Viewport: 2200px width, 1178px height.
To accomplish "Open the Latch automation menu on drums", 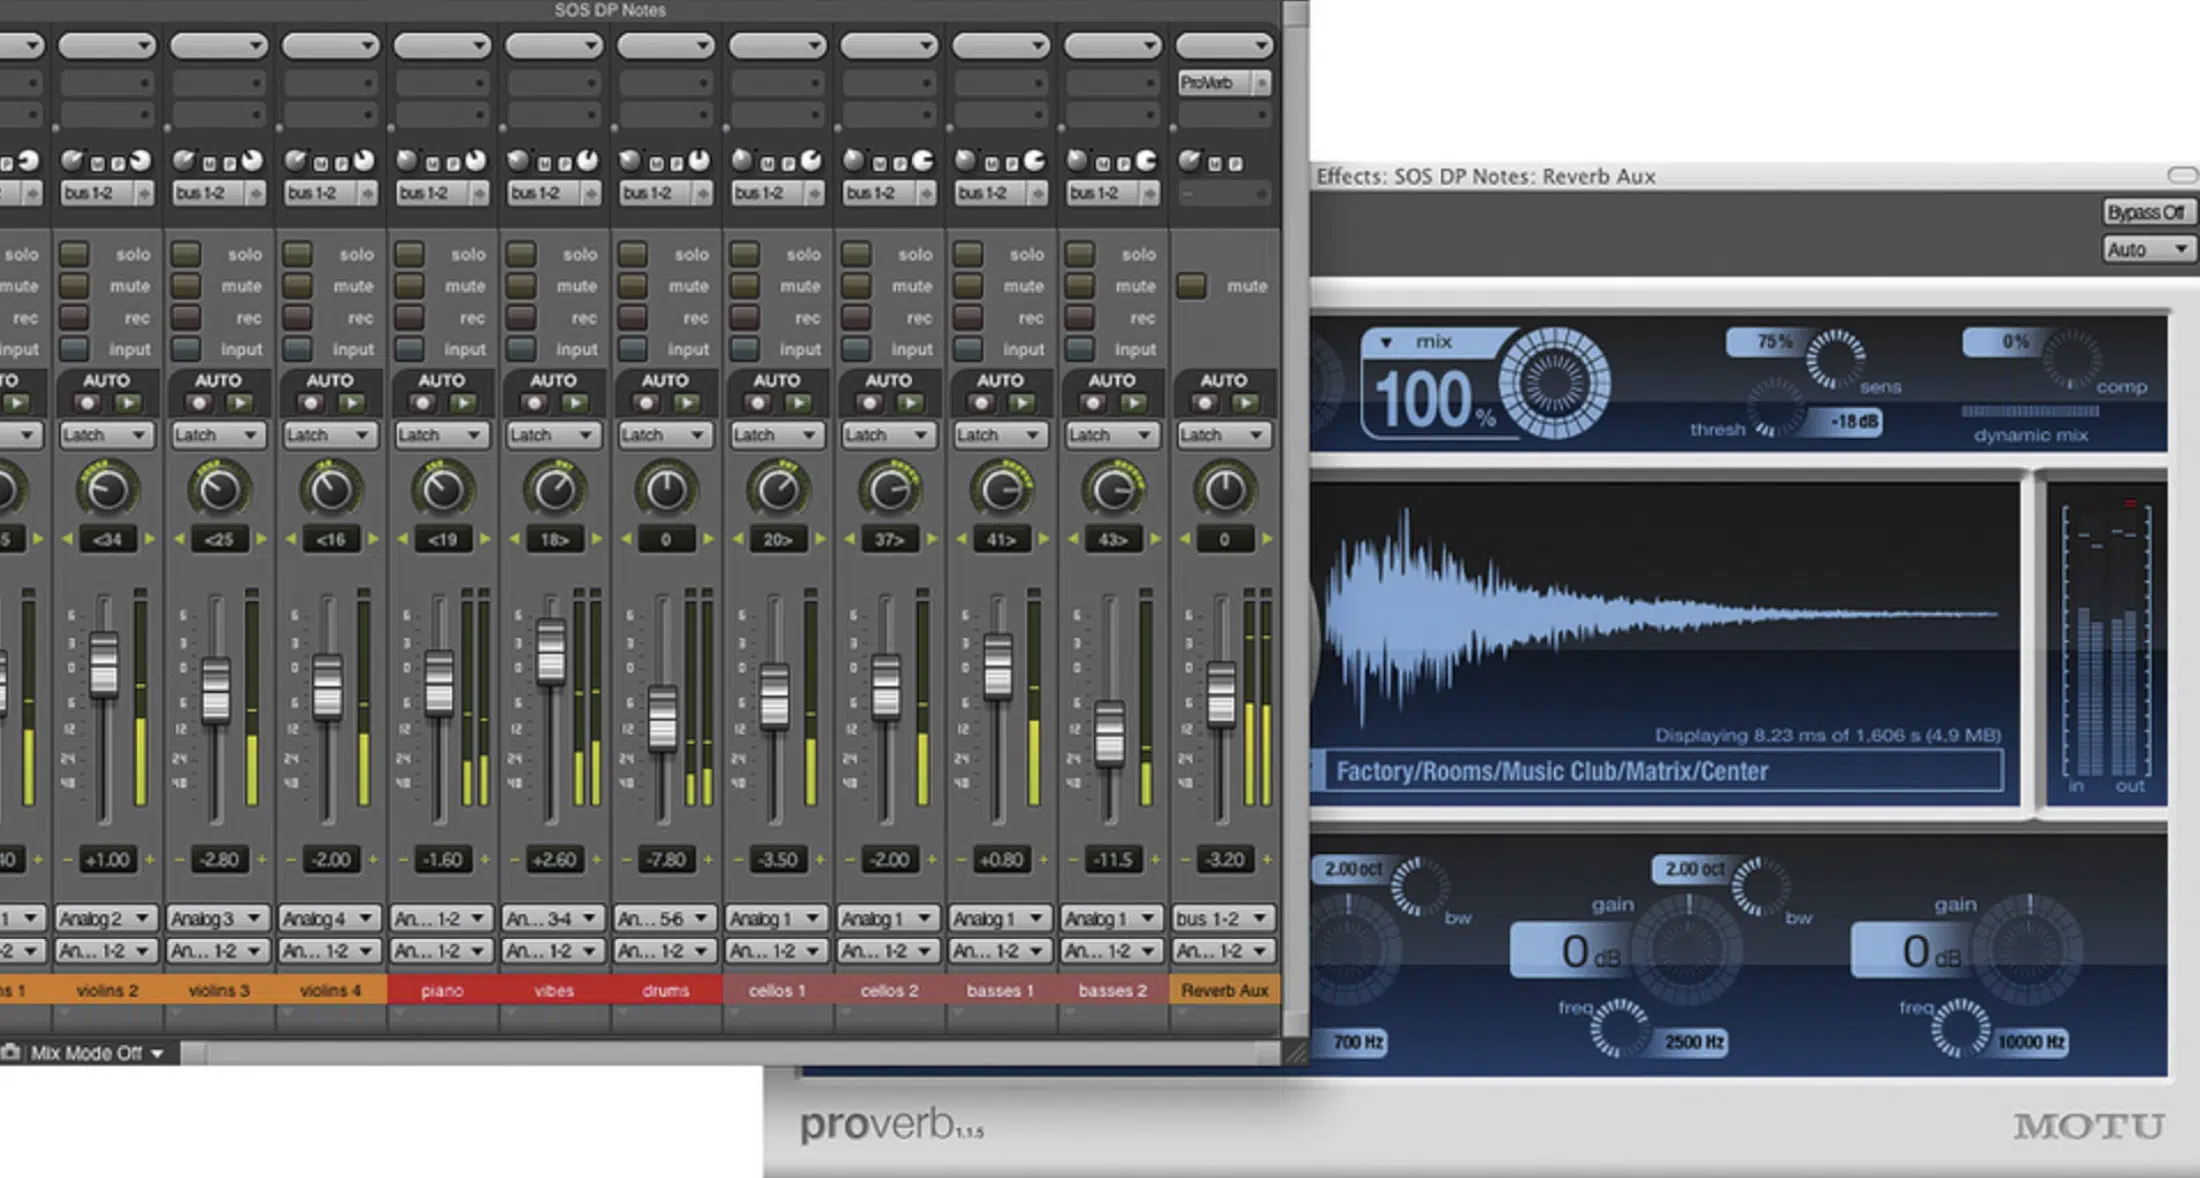I will pyautogui.click(x=665, y=435).
